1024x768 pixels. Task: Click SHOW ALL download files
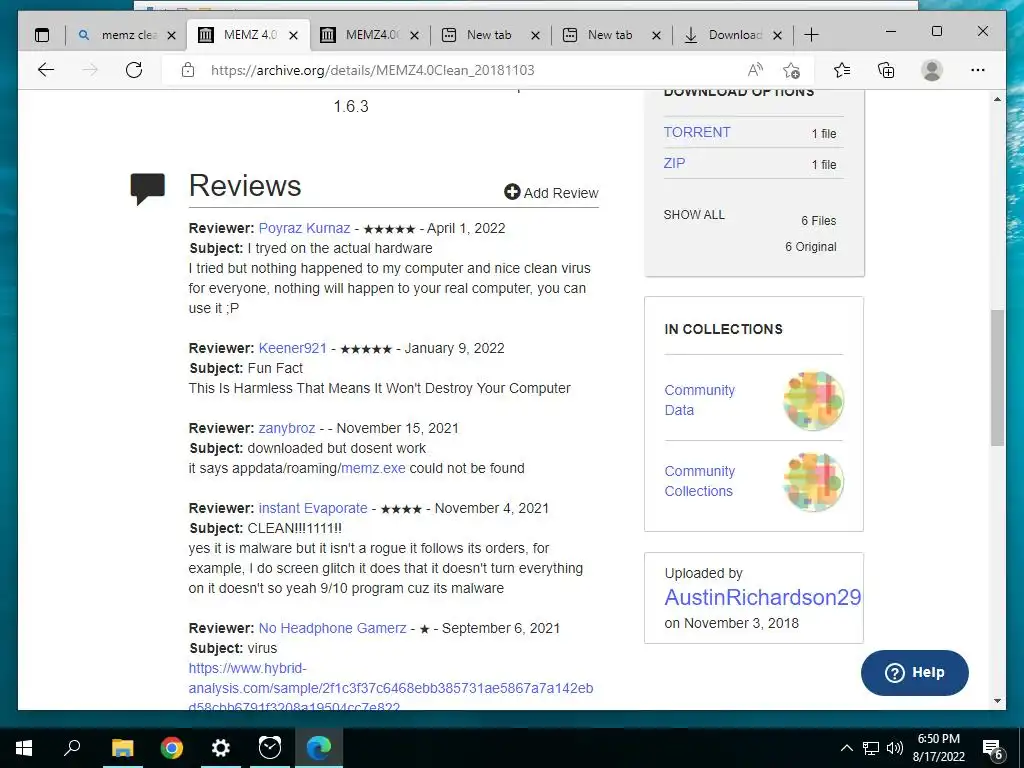point(694,215)
